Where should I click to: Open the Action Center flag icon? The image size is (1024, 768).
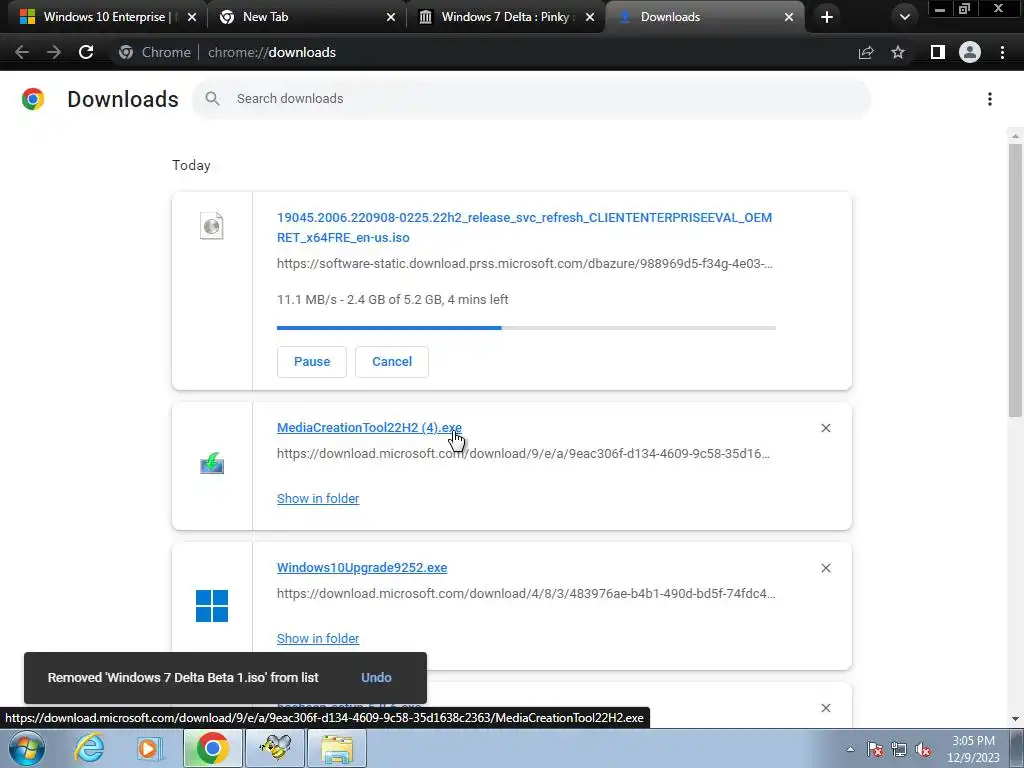click(x=875, y=749)
